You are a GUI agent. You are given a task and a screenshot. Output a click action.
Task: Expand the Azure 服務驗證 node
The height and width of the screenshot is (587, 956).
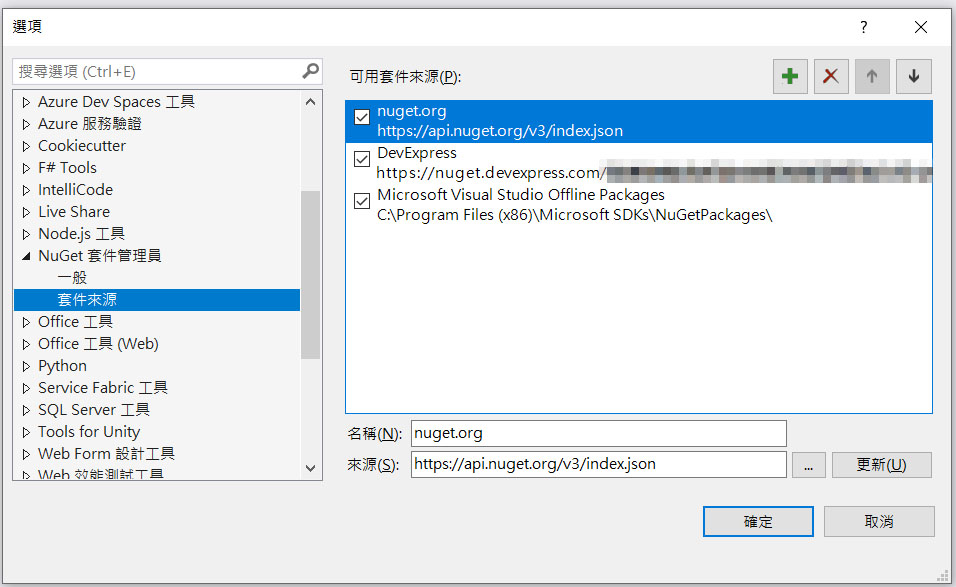coord(26,124)
